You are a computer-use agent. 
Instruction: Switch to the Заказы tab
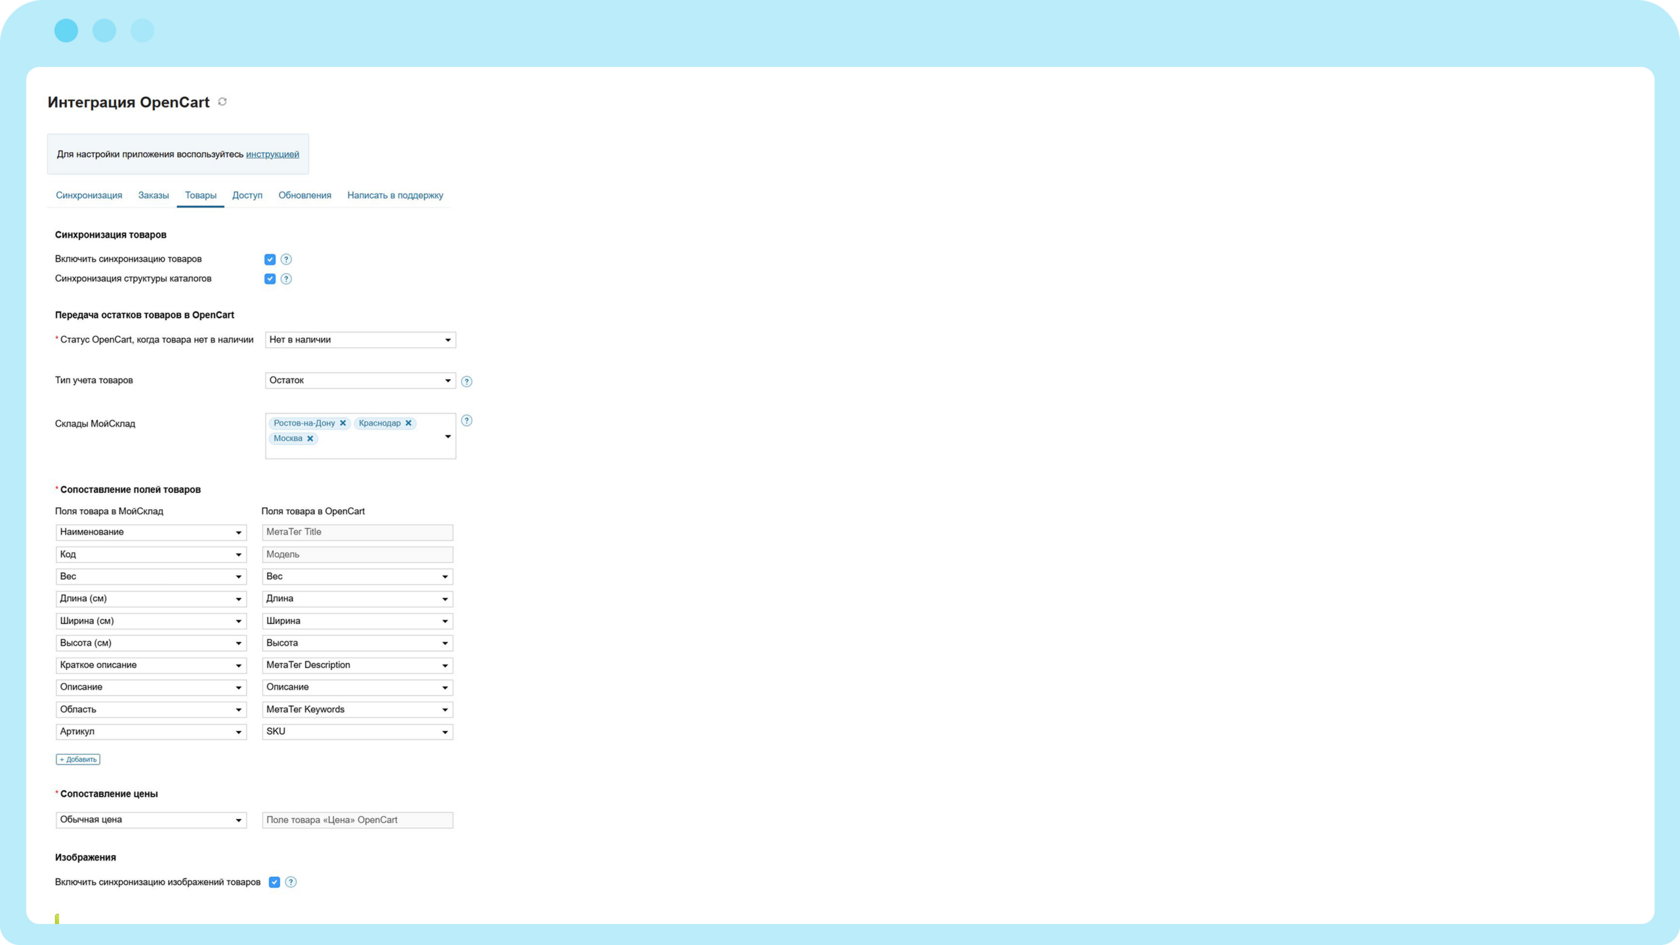click(153, 195)
